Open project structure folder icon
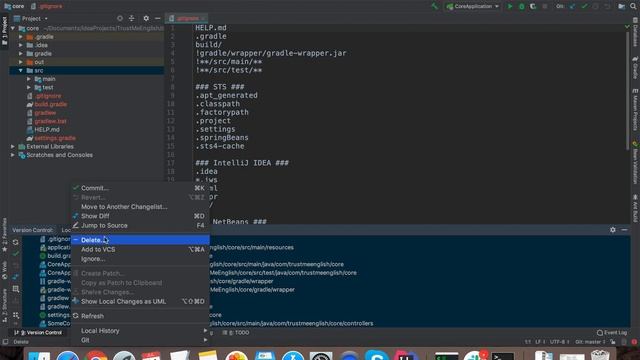The image size is (640, 360). pos(621,6)
